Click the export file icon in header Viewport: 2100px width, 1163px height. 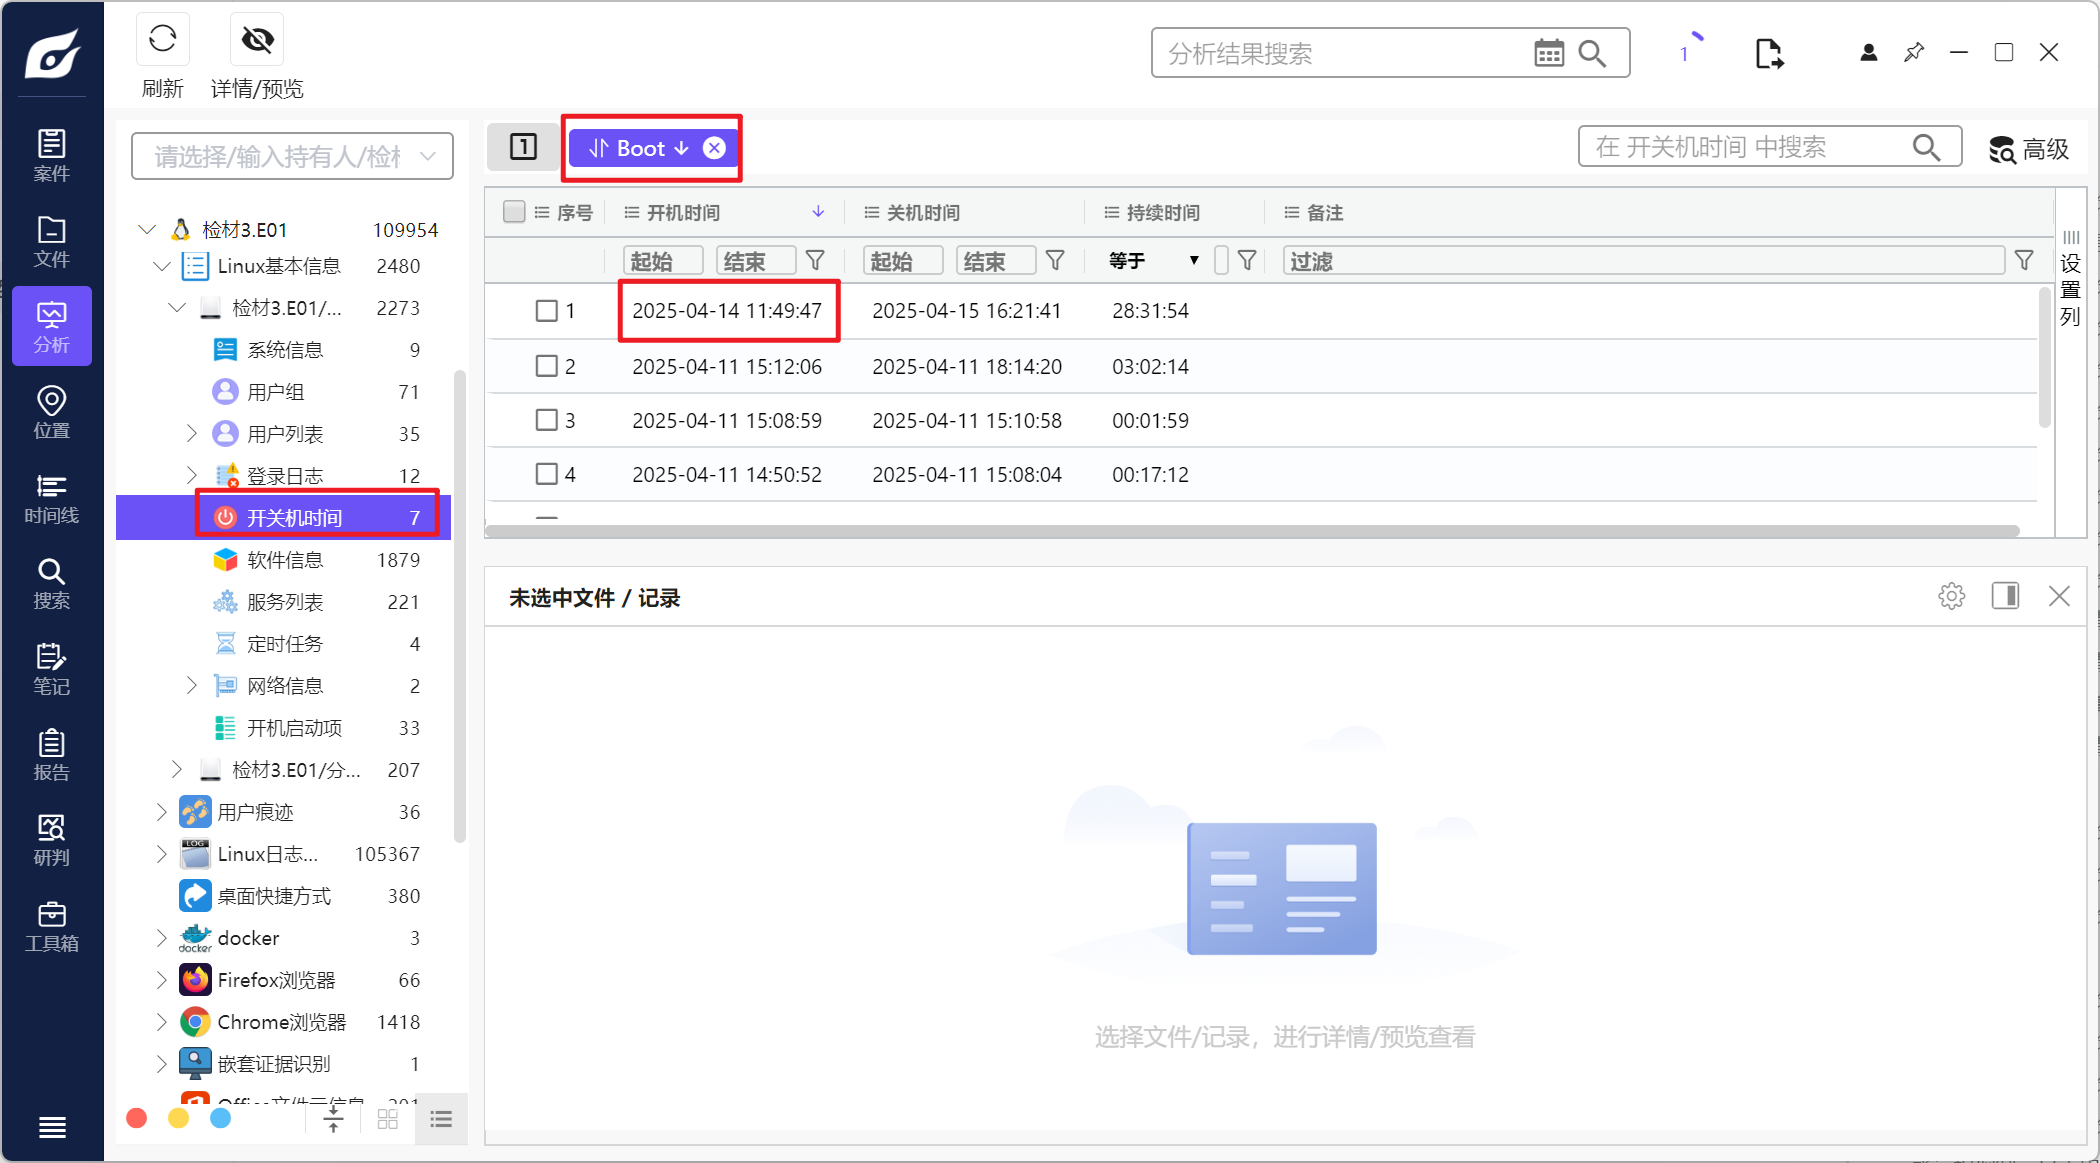(1768, 53)
